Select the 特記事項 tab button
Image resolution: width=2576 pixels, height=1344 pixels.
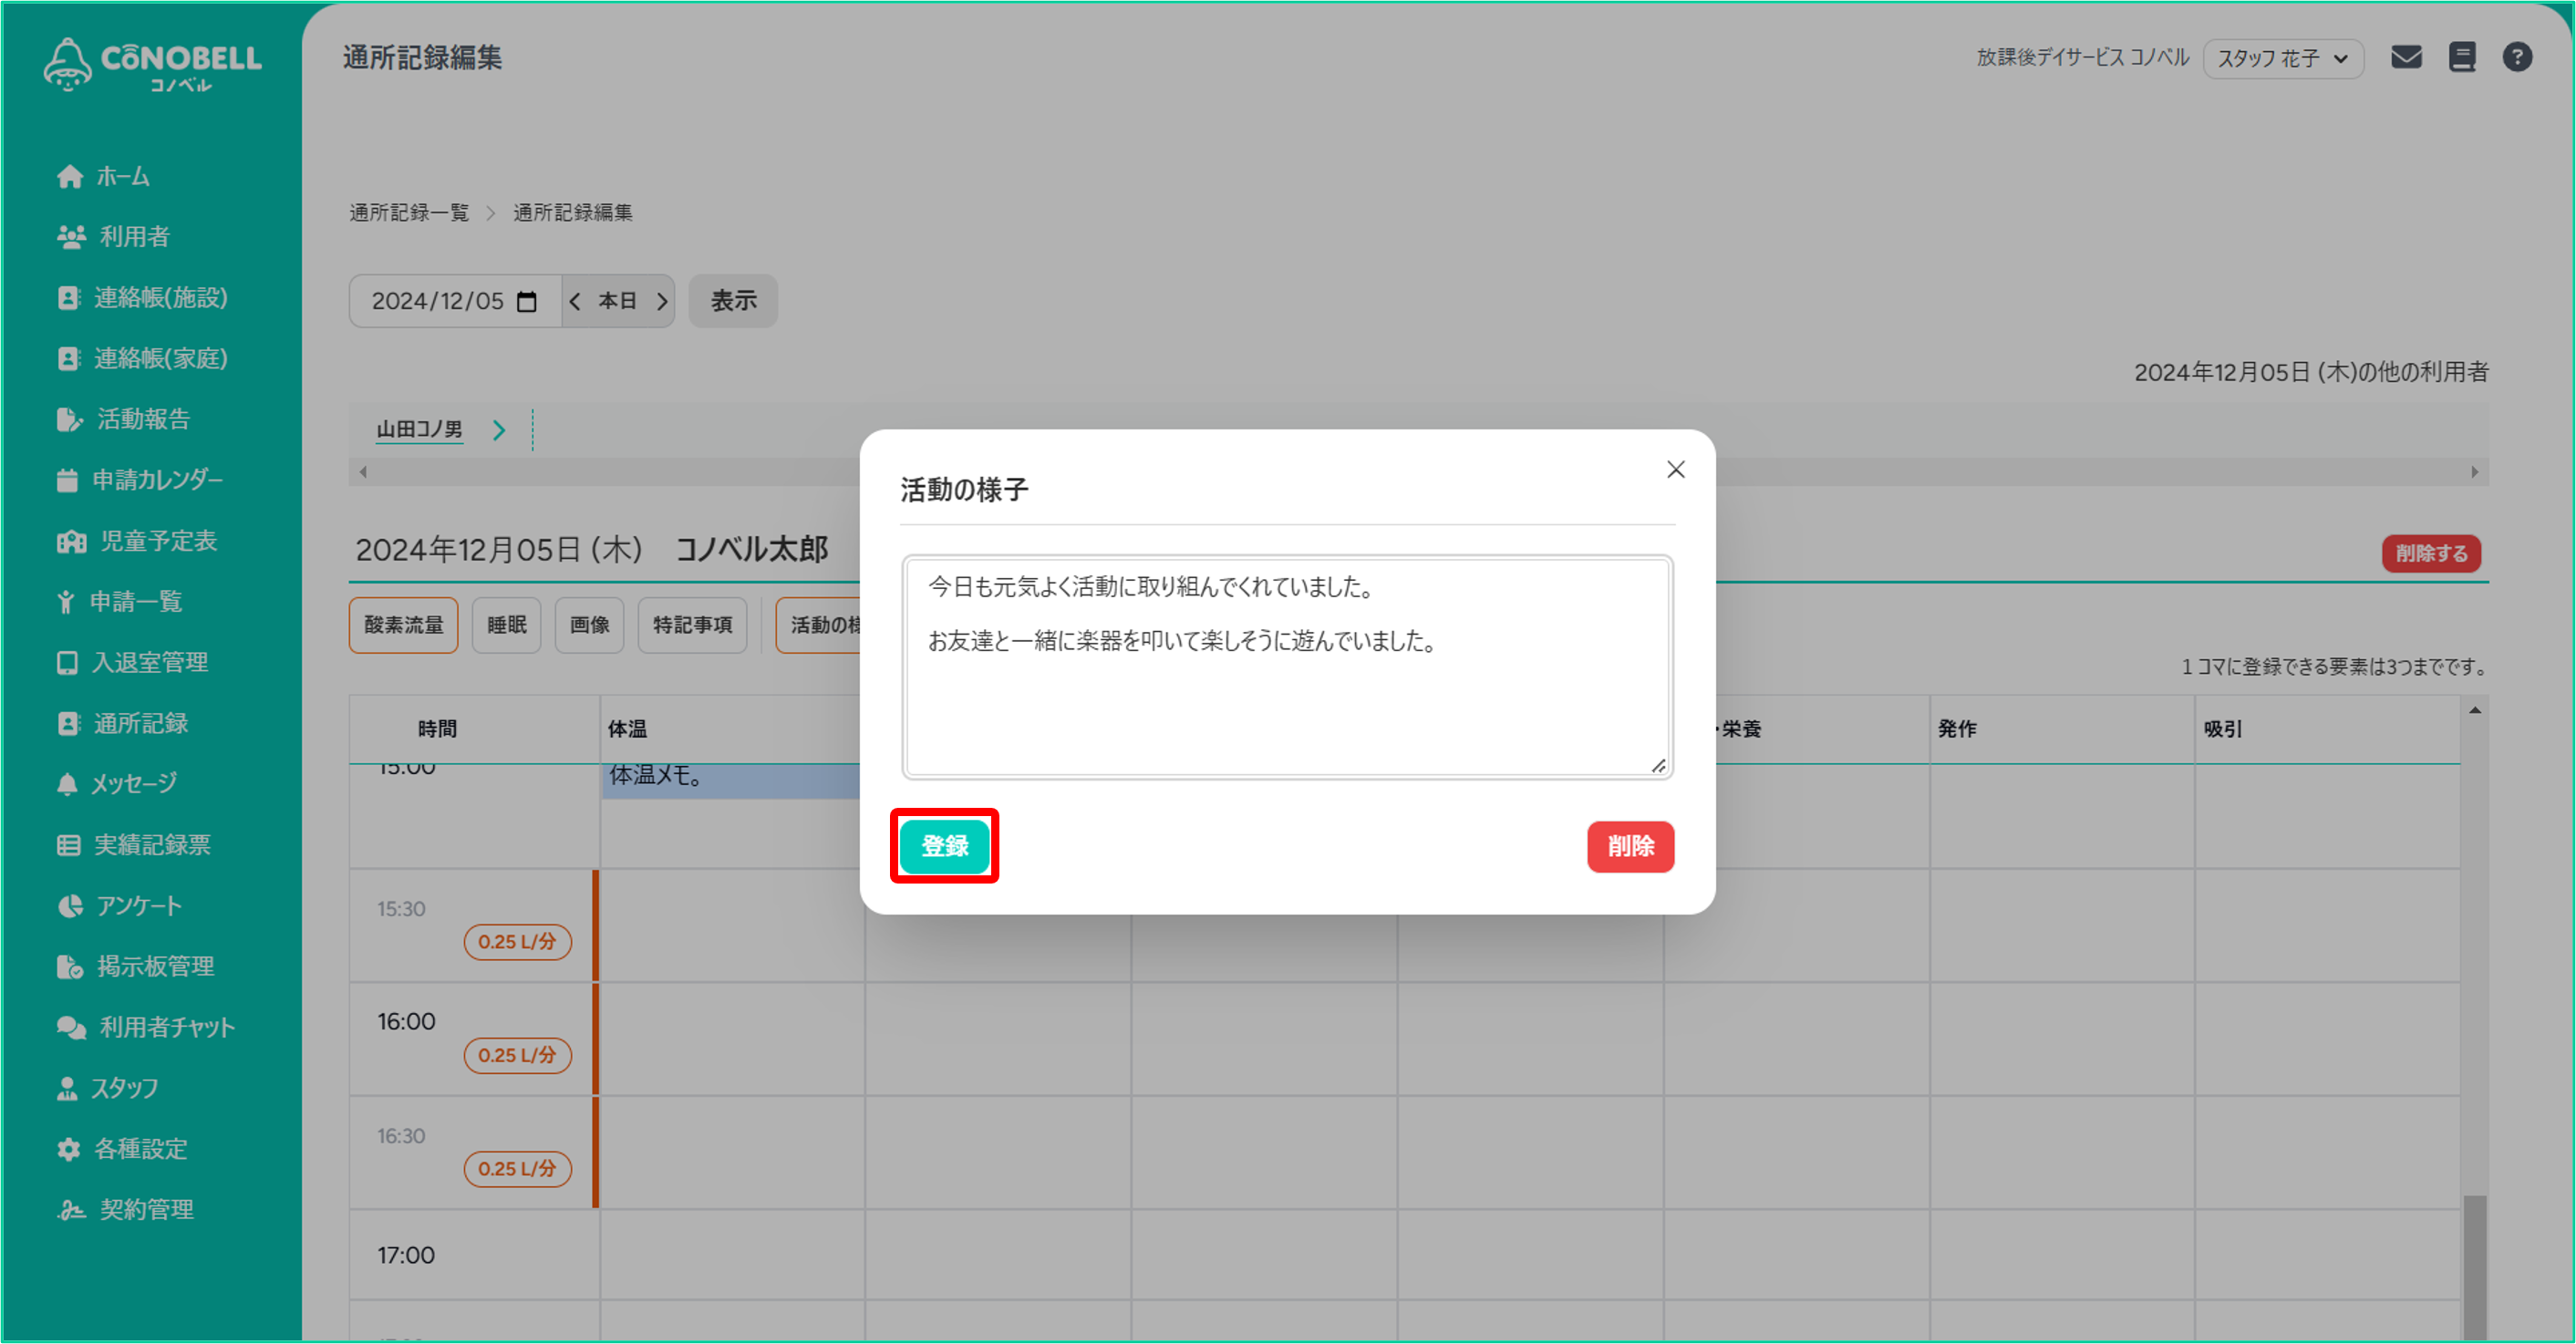coord(692,626)
